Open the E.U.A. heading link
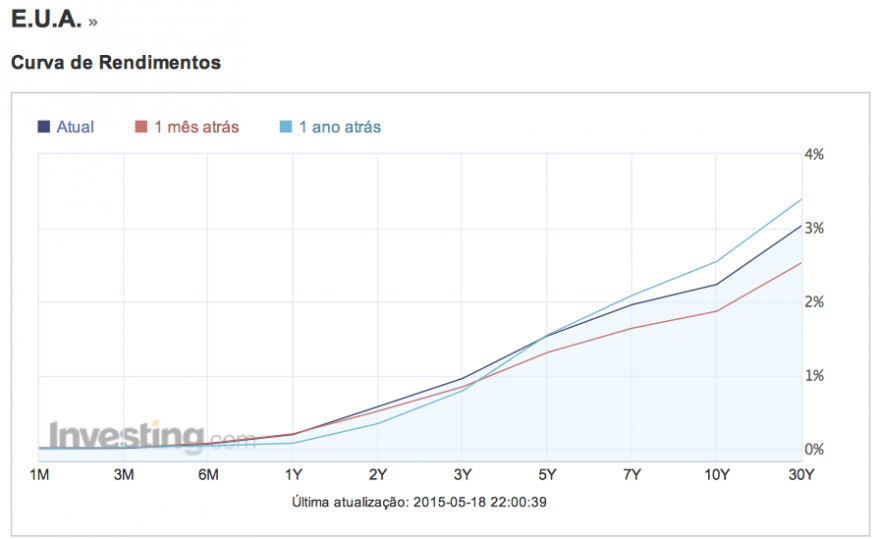 point(45,19)
